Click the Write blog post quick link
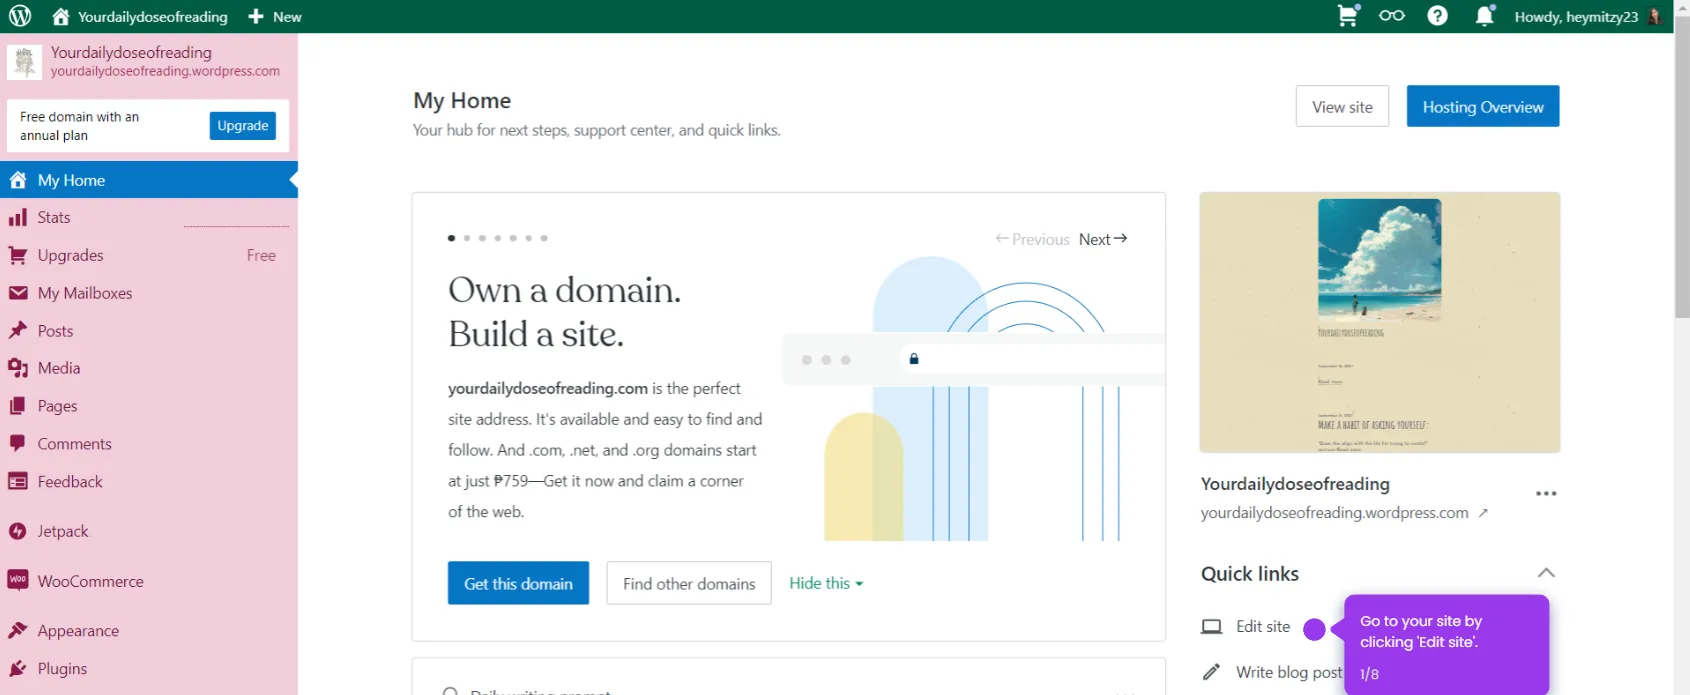The image size is (1690, 695). click(1289, 672)
